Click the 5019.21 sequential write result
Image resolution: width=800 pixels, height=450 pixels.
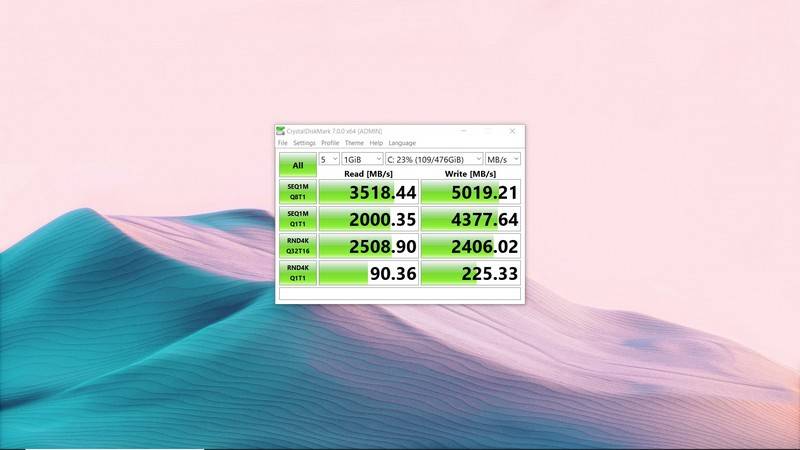point(470,192)
